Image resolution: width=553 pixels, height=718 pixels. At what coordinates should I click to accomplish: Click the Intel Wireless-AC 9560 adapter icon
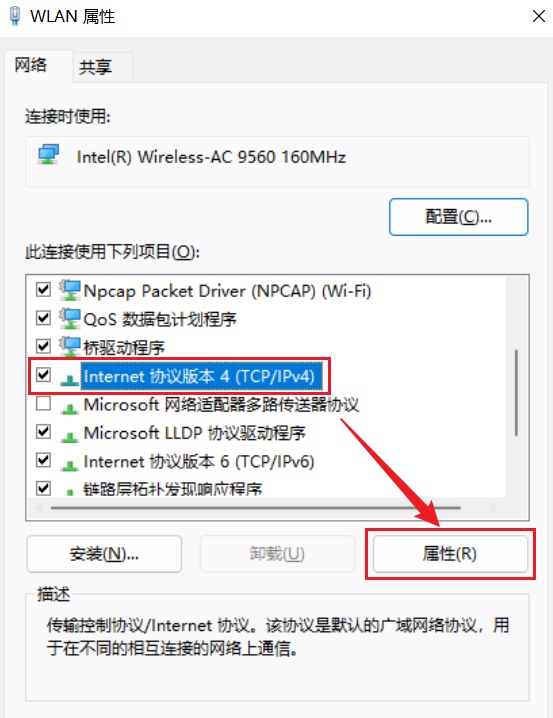[49, 155]
